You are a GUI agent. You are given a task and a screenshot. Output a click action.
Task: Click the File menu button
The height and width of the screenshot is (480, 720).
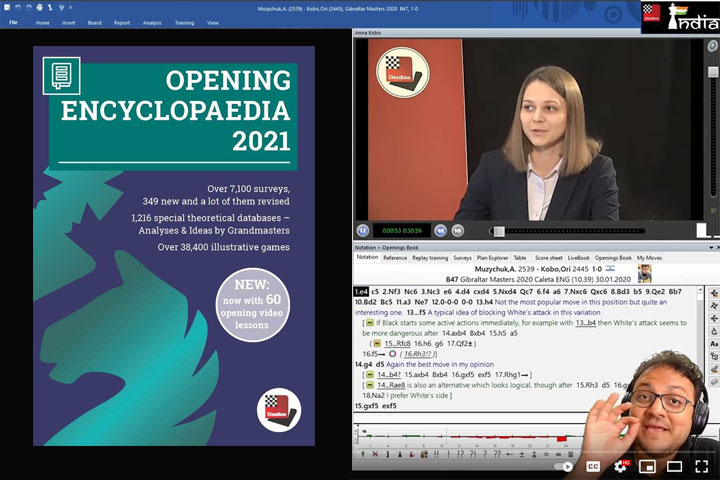13,21
